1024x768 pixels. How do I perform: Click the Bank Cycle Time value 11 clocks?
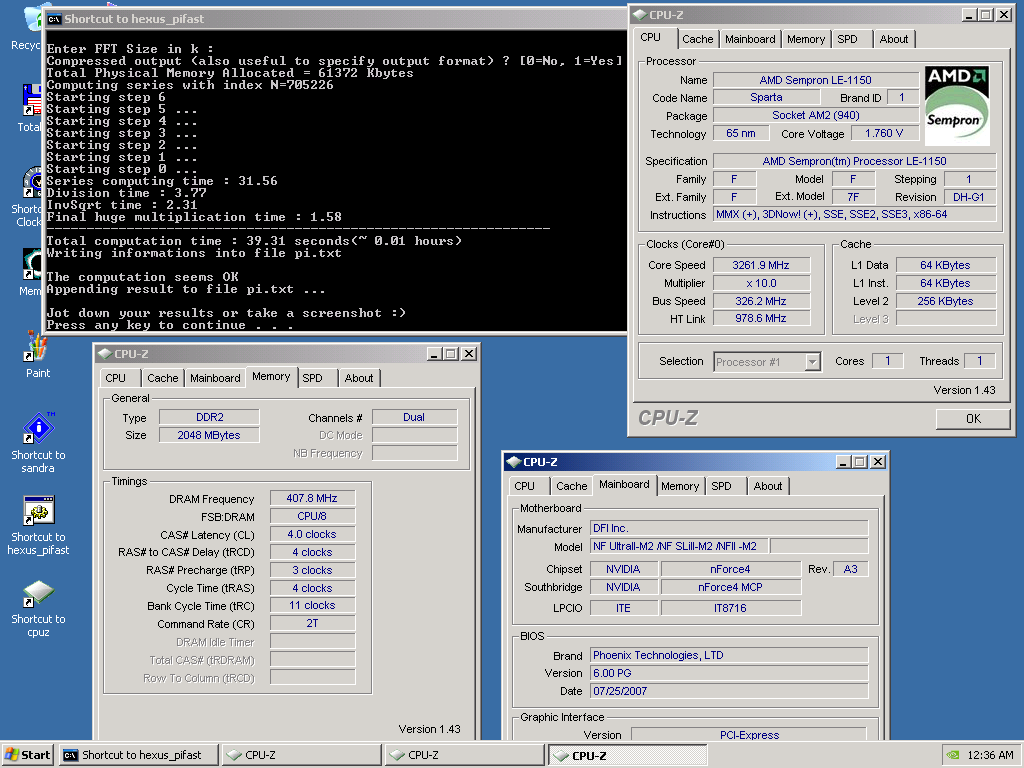click(x=312, y=605)
